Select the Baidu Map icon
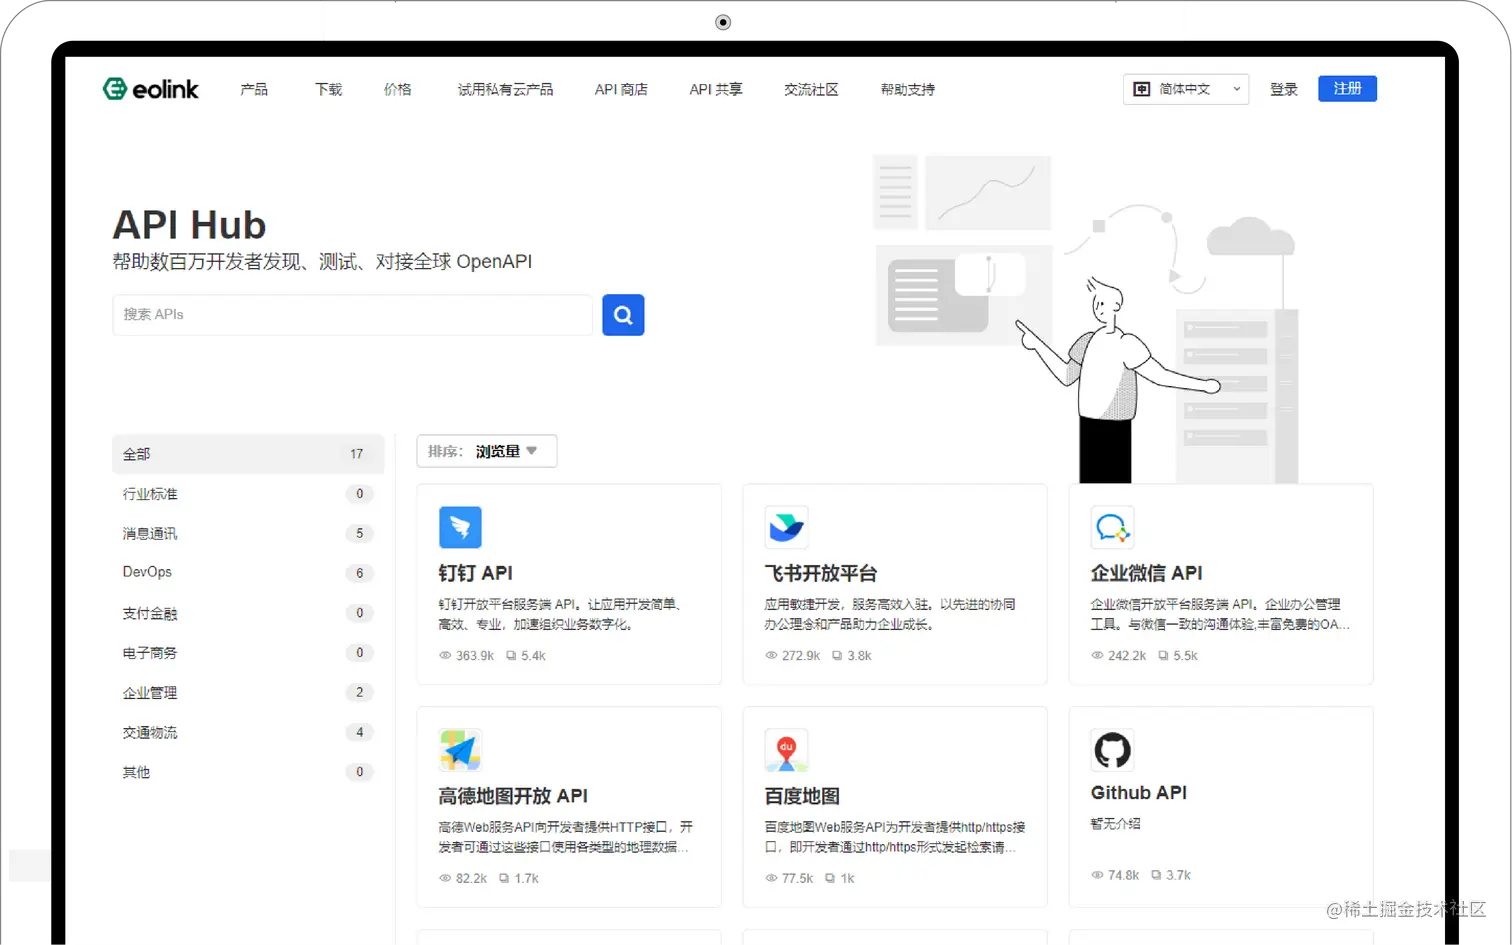The image size is (1512, 945). tap(786, 750)
